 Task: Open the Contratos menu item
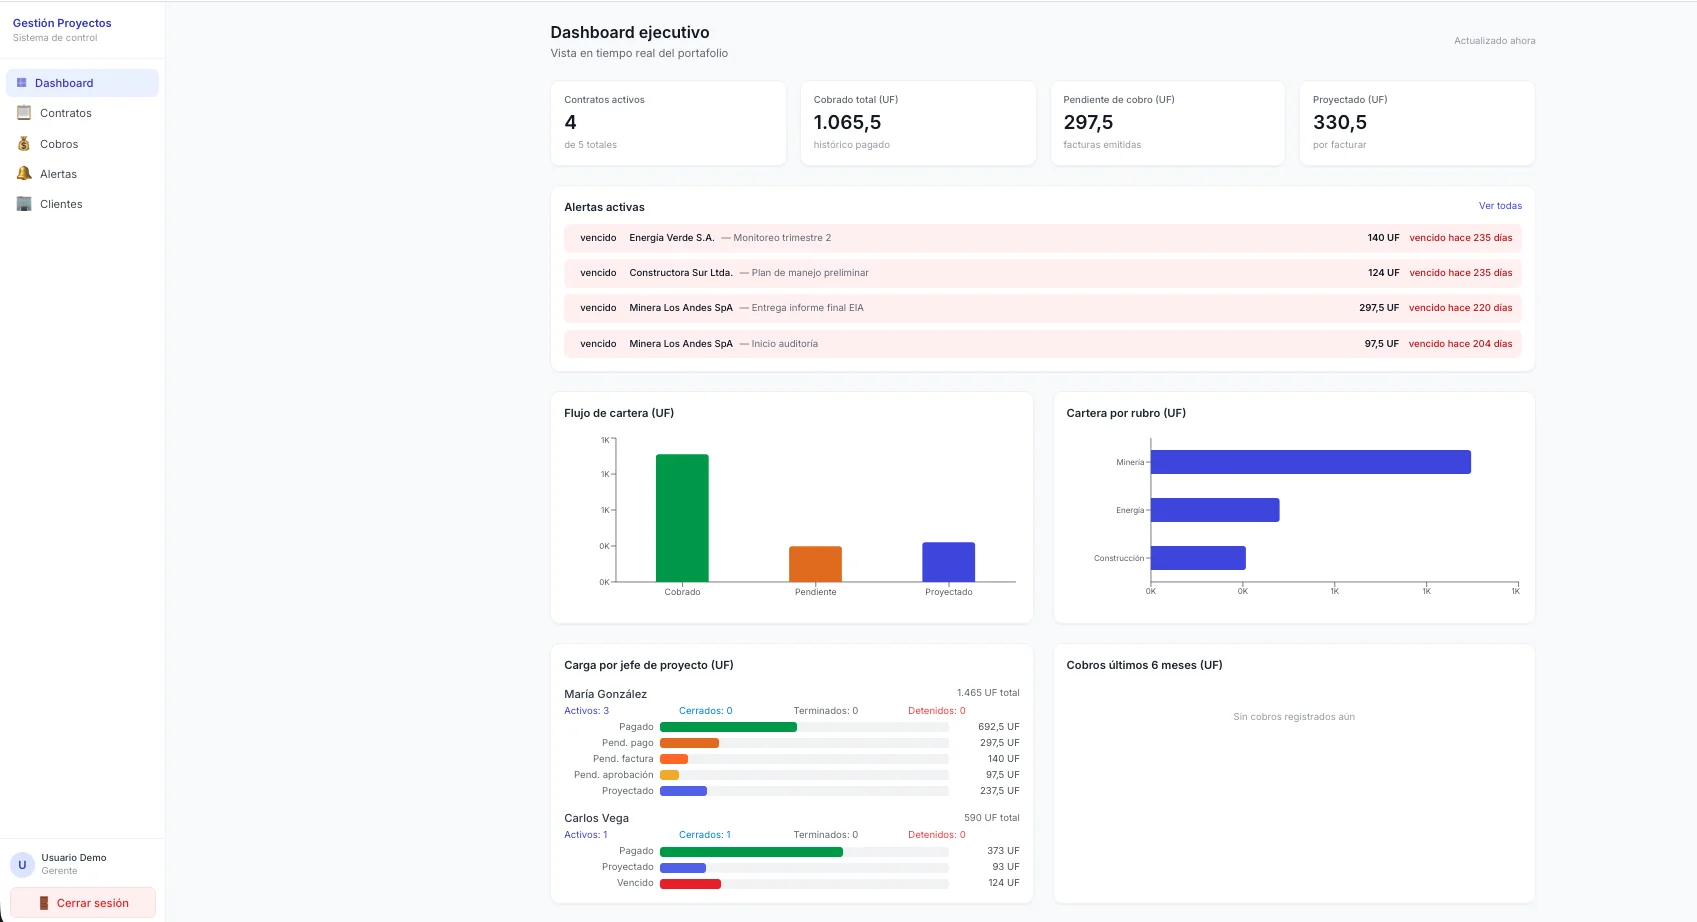82,113
